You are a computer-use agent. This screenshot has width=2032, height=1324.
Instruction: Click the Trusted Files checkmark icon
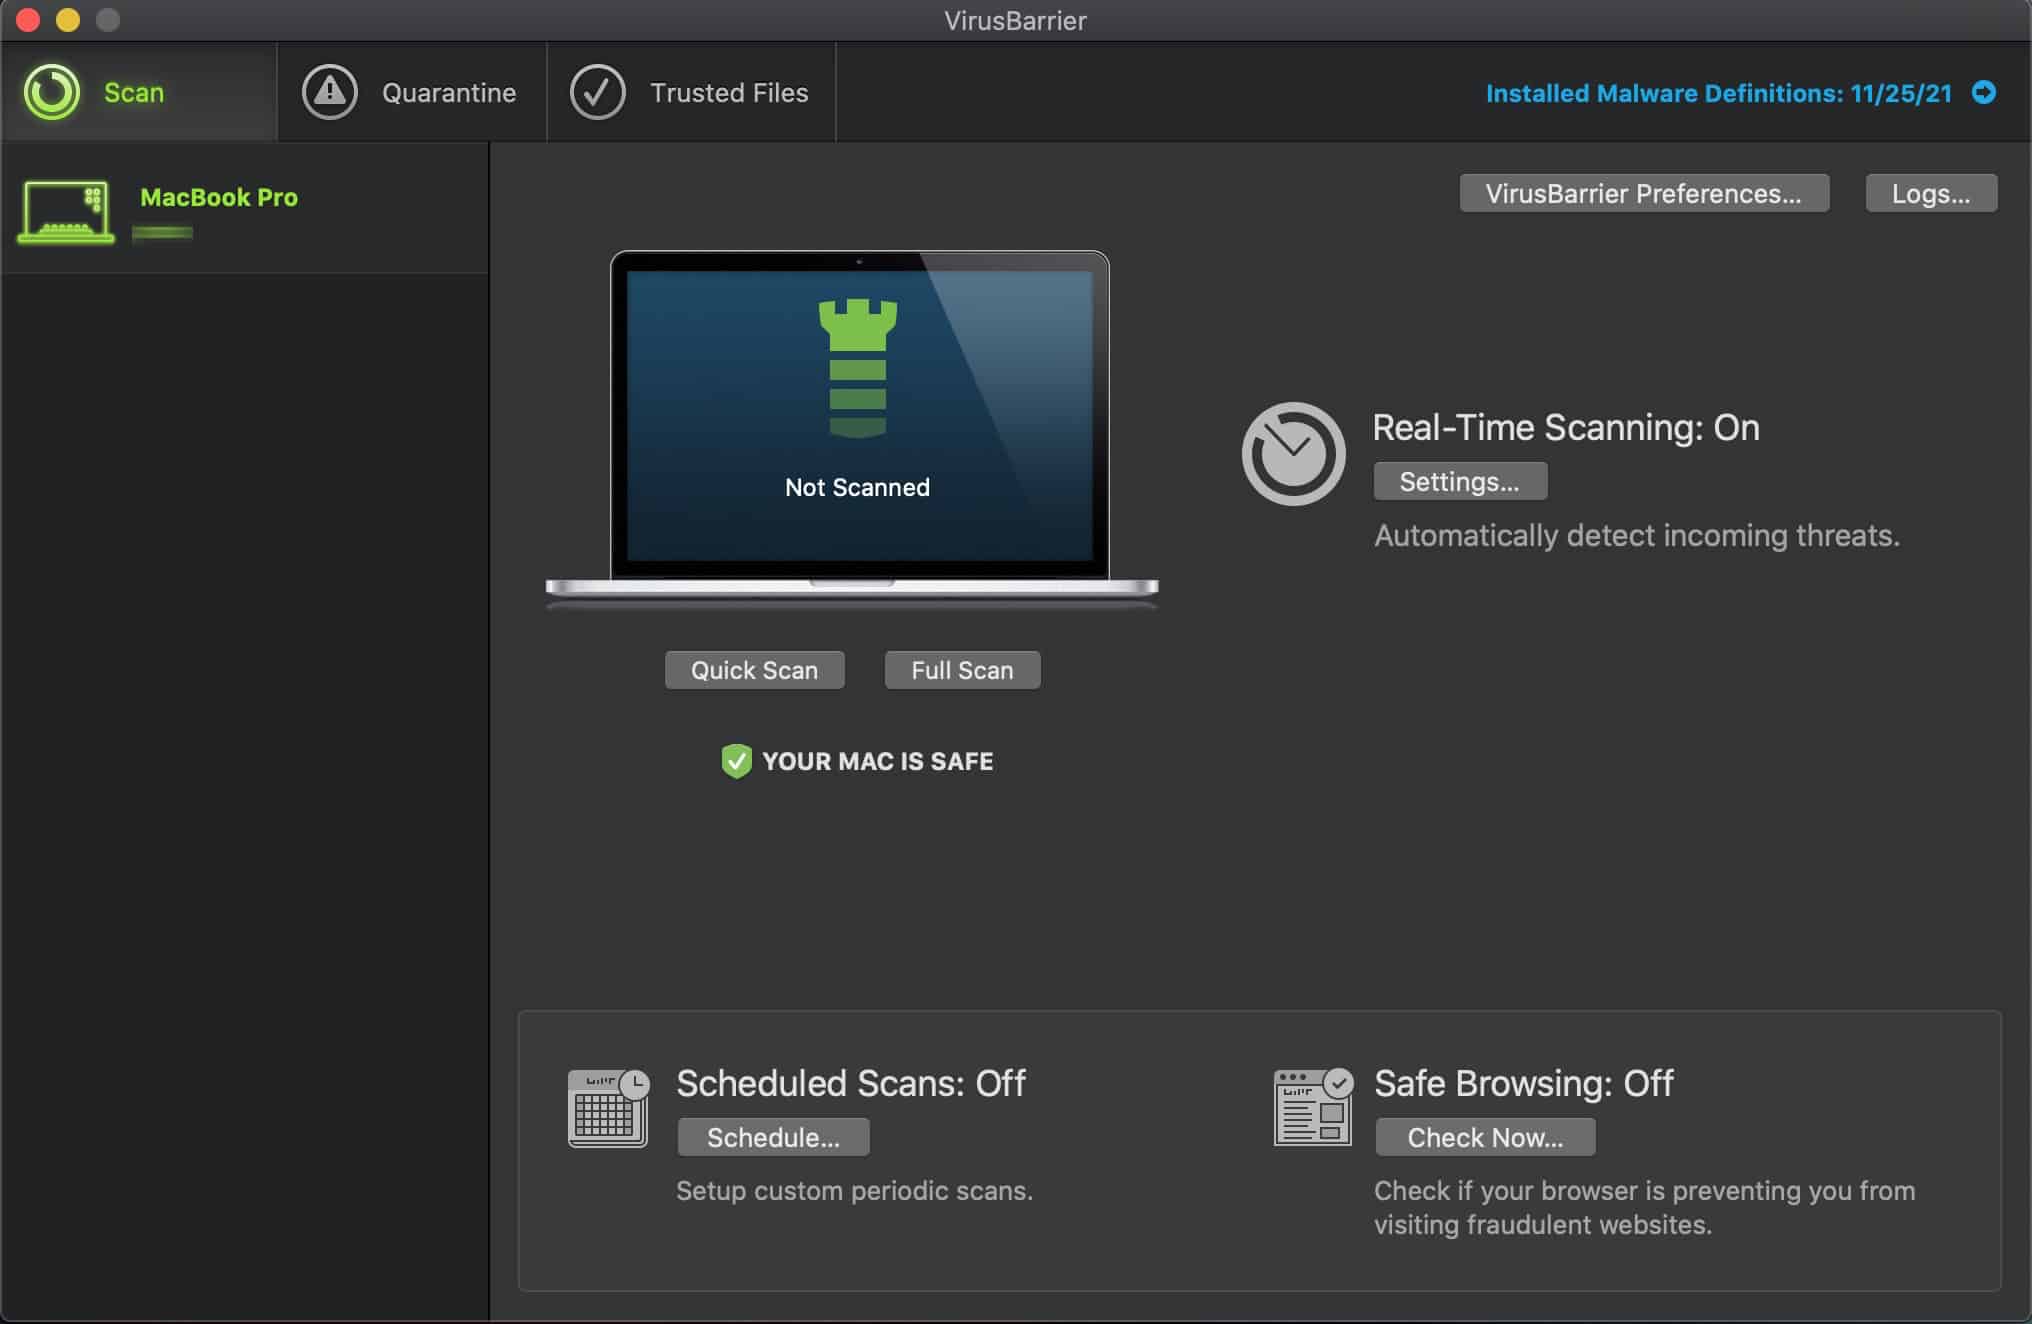point(597,92)
